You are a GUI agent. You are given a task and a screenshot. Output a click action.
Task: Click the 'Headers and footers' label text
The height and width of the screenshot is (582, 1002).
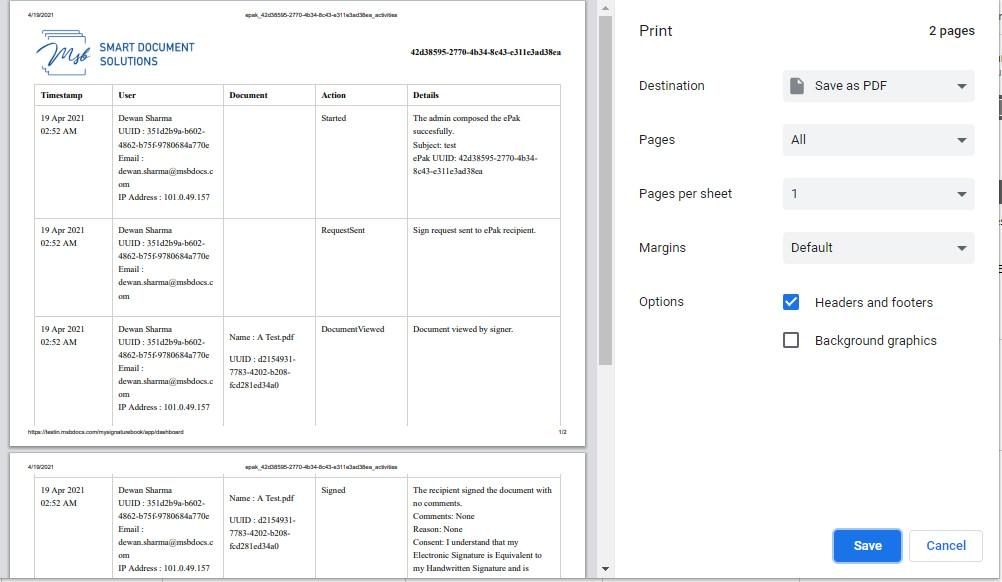click(874, 302)
